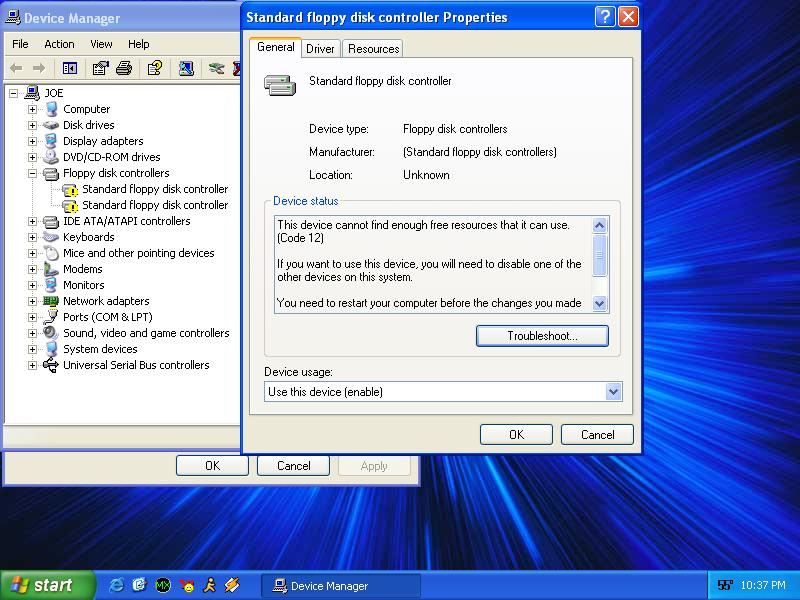
Task: Confirm with OK in the Properties dialog
Action: (515, 434)
